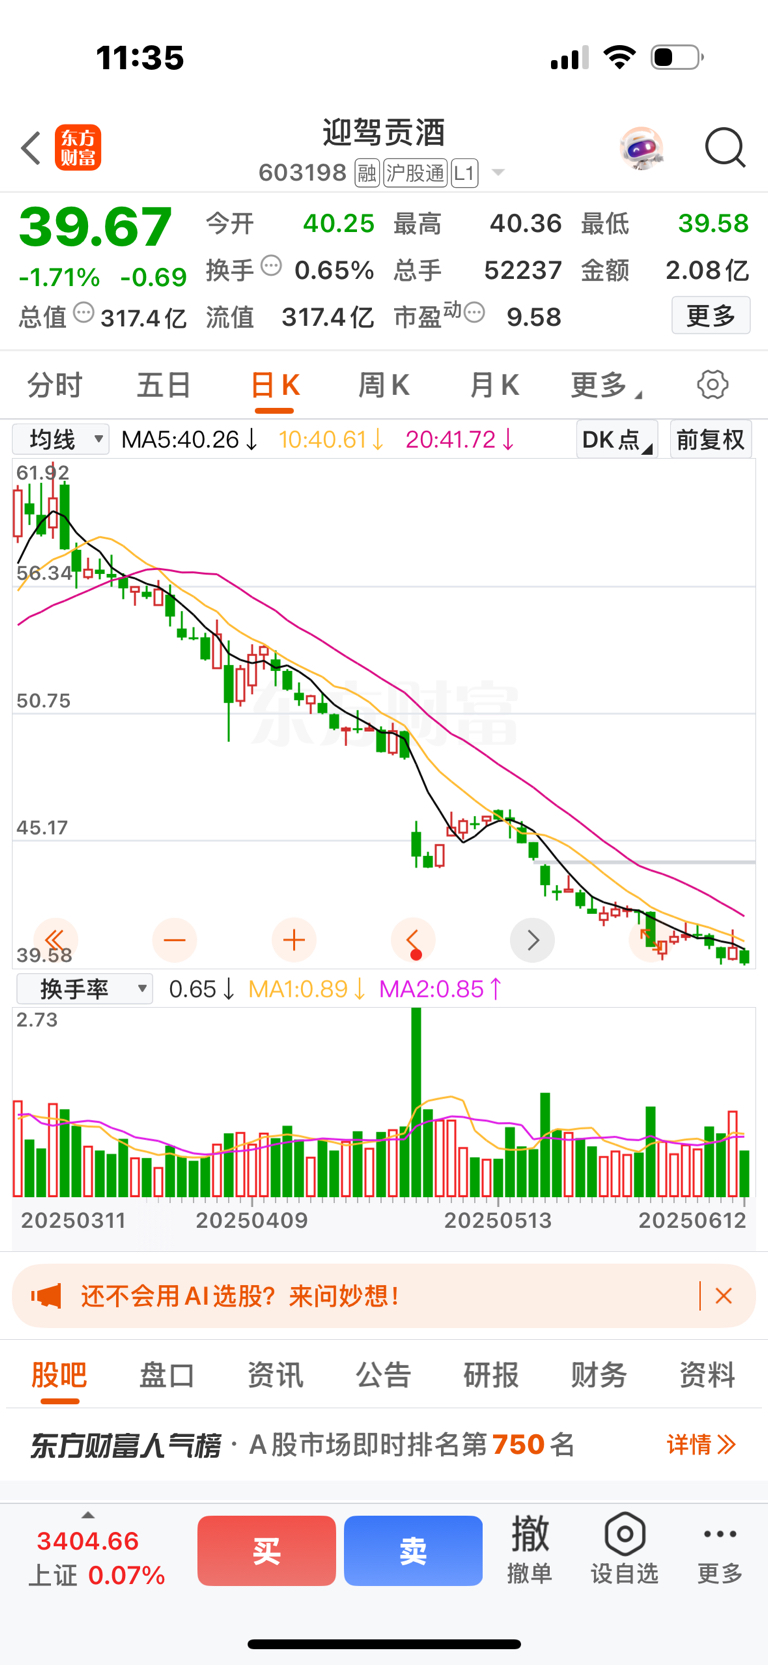The image size is (769, 1665).
Task: Expand the 更多 chart period menu
Action: click(x=606, y=385)
